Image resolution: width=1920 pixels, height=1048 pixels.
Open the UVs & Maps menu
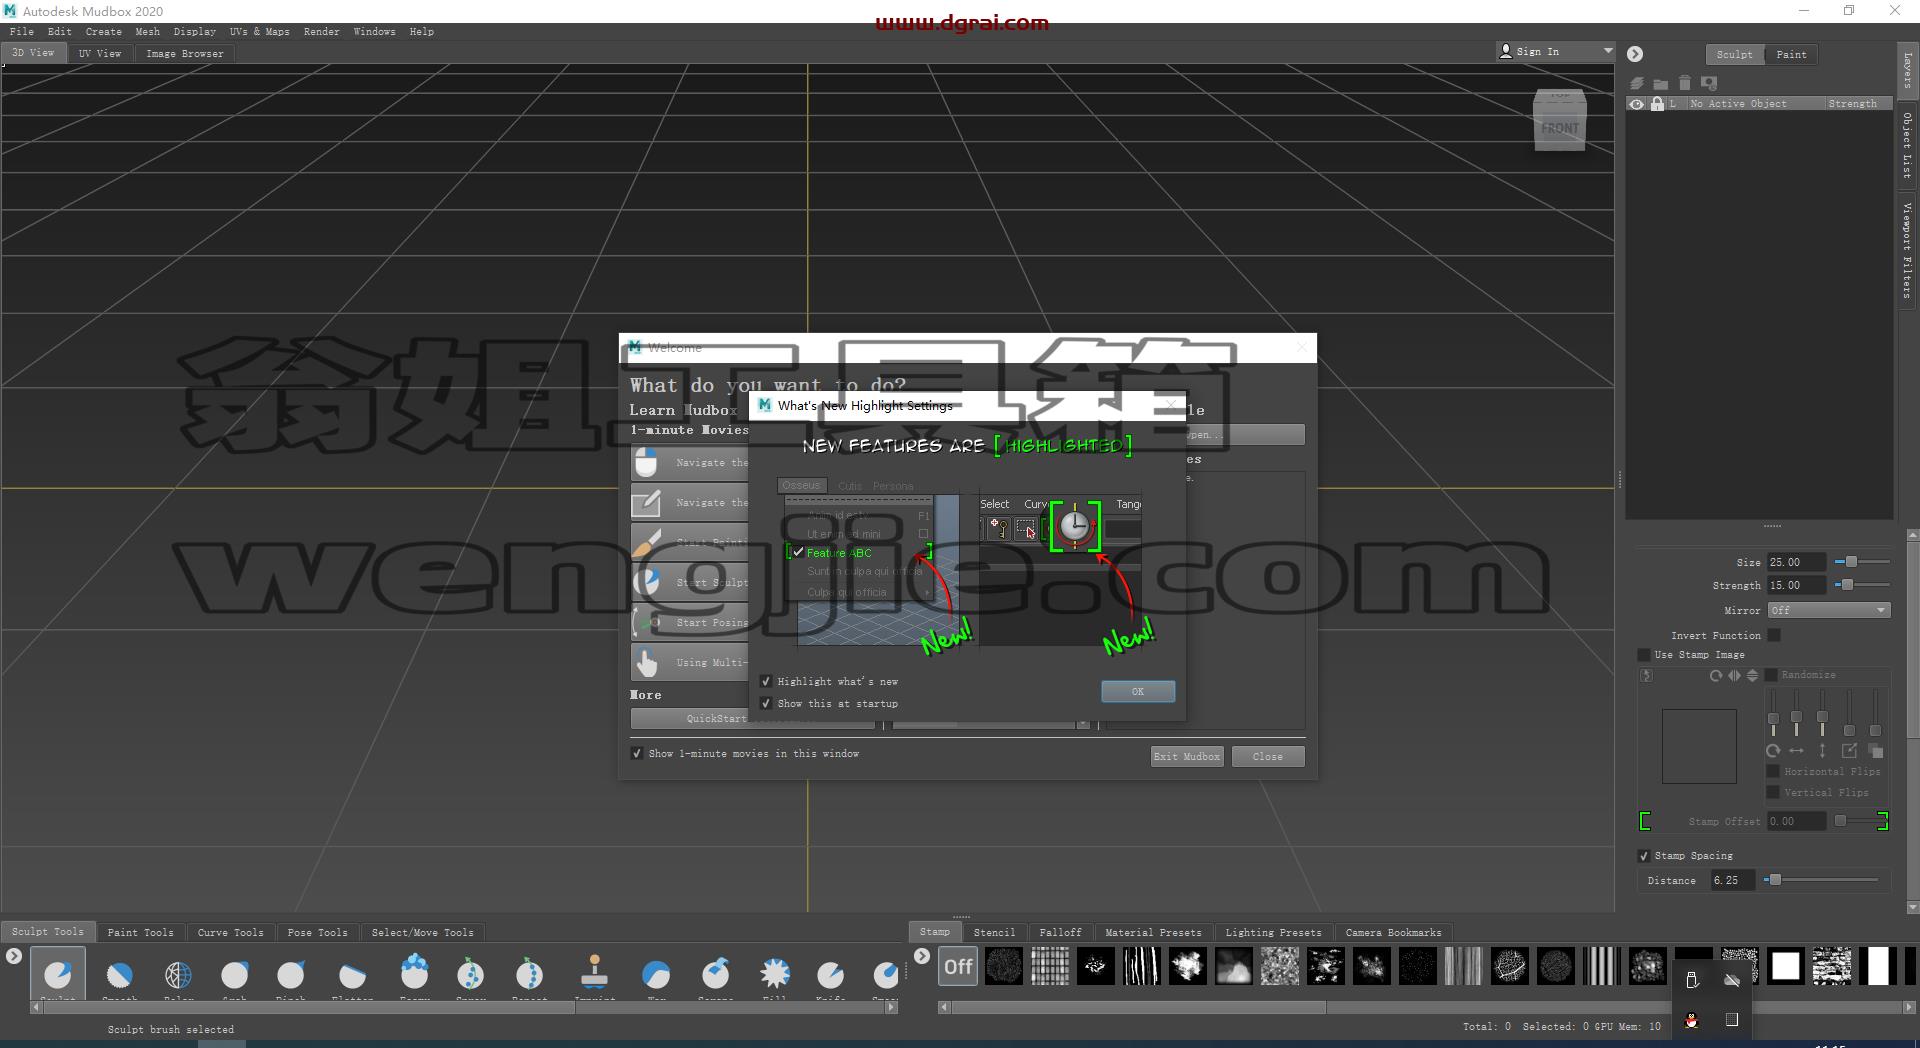click(x=259, y=32)
